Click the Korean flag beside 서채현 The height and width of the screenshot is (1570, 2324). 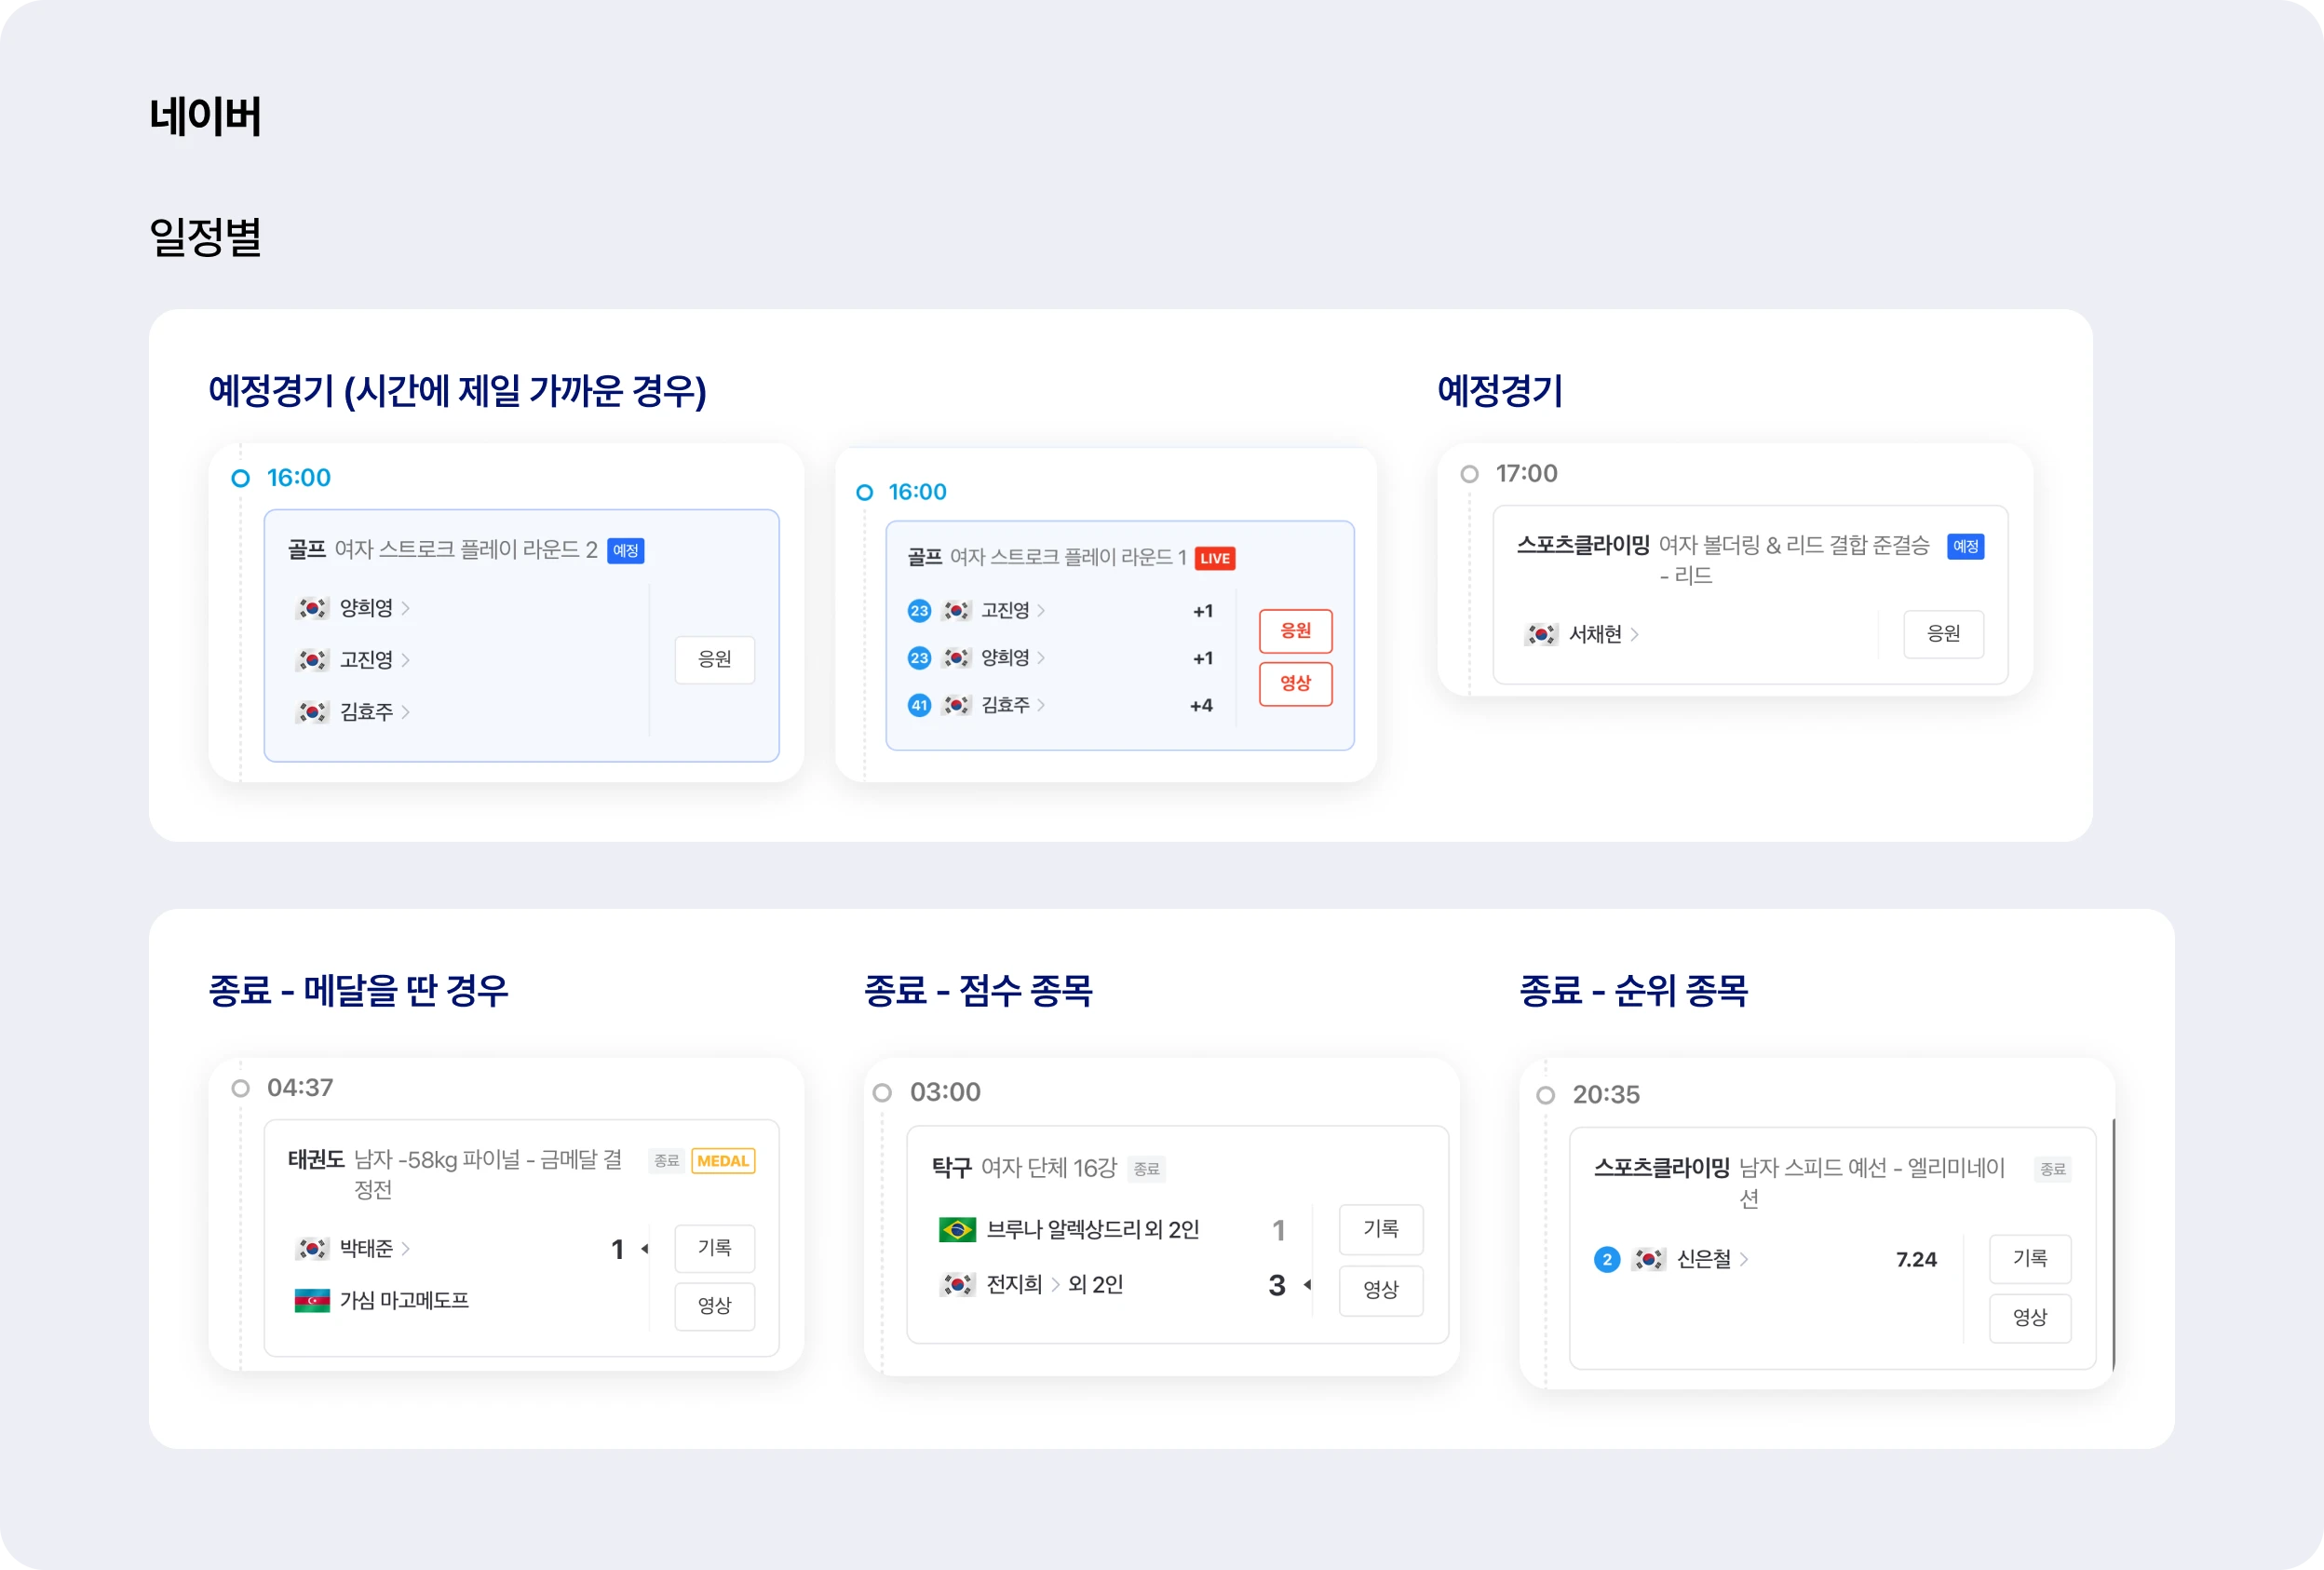pos(1541,634)
